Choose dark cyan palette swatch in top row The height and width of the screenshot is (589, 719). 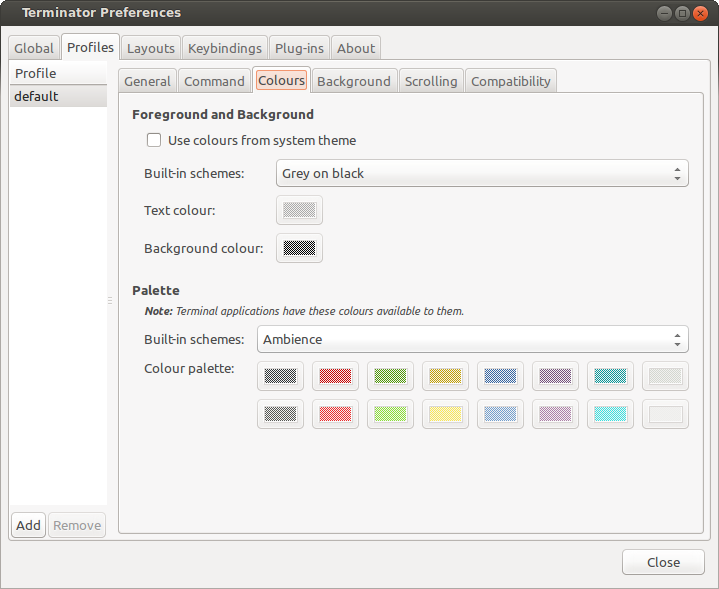[610, 376]
